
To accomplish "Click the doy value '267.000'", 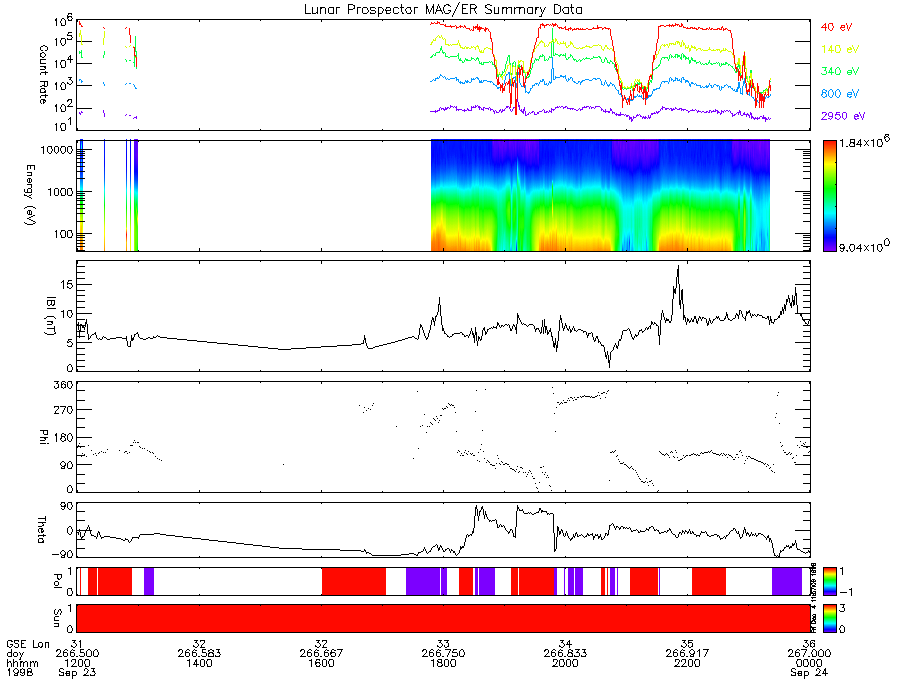I will [809, 654].
